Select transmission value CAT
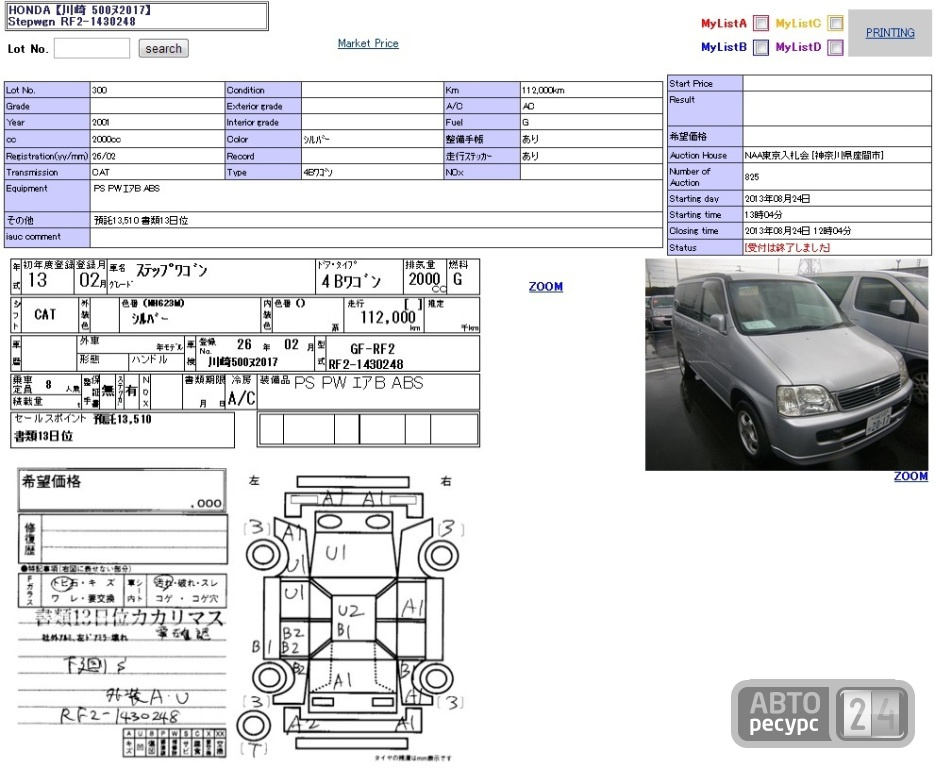The image size is (935, 768). click(x=100, y=172)
